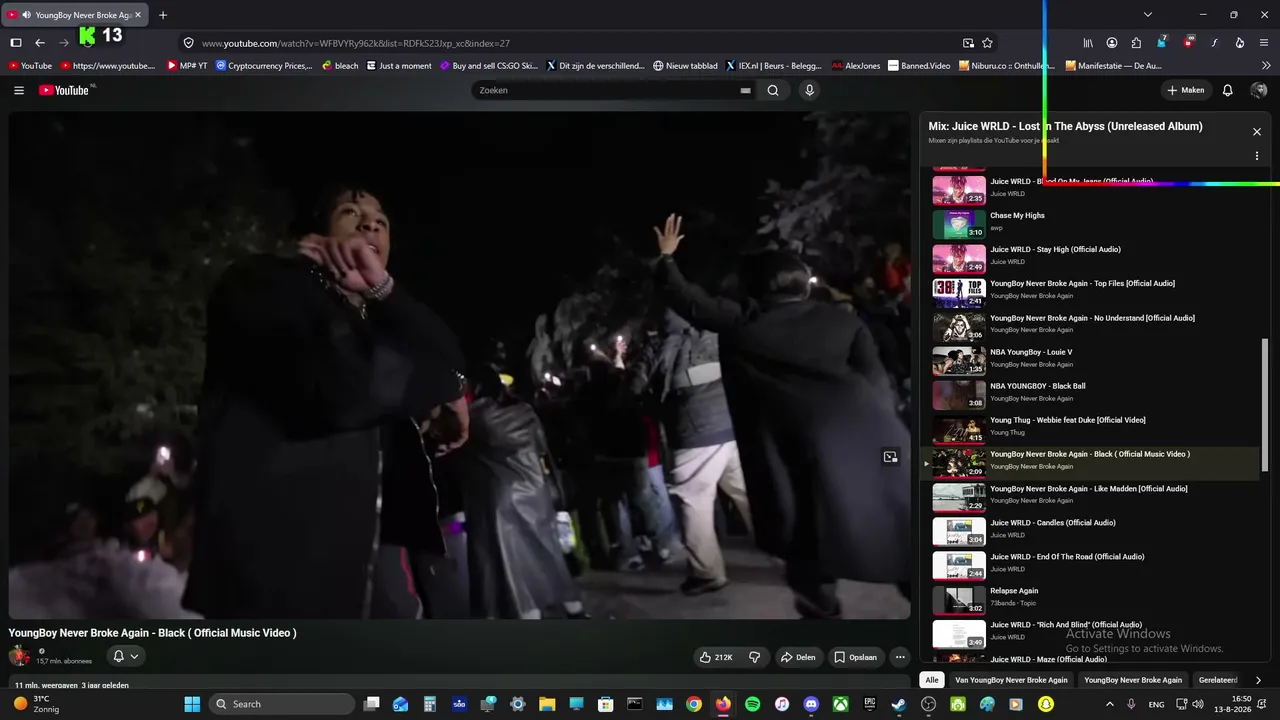The image size is (1280, 720).
Task: Bookmark this page with the star icon
Action: pyautogui.click(x=987, y=43)
